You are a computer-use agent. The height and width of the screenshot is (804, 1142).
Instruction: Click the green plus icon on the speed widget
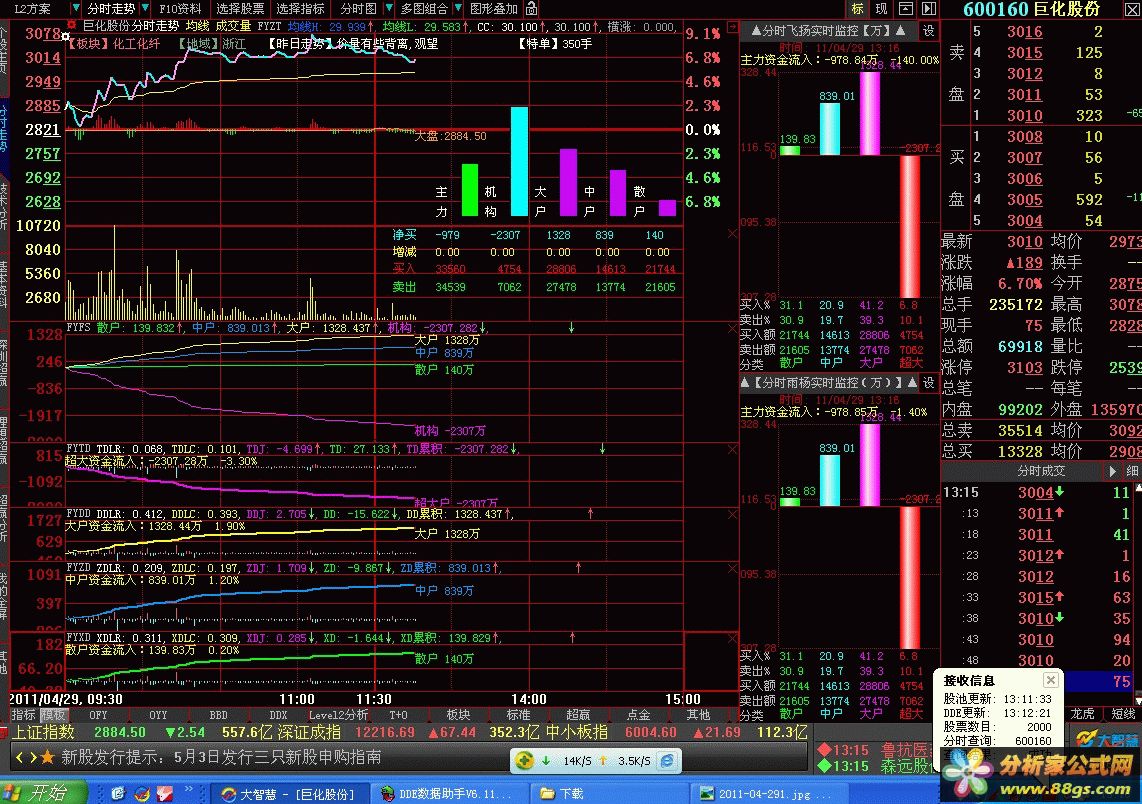coord(524,760)
